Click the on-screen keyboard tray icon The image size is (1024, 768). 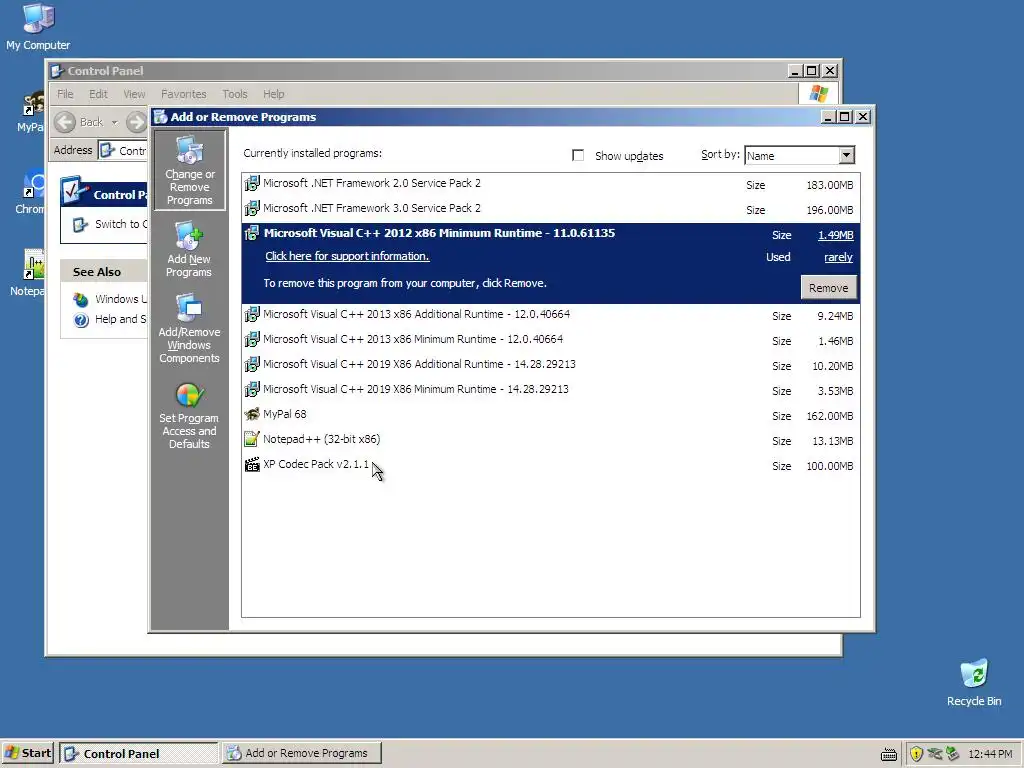pos(889,755)
